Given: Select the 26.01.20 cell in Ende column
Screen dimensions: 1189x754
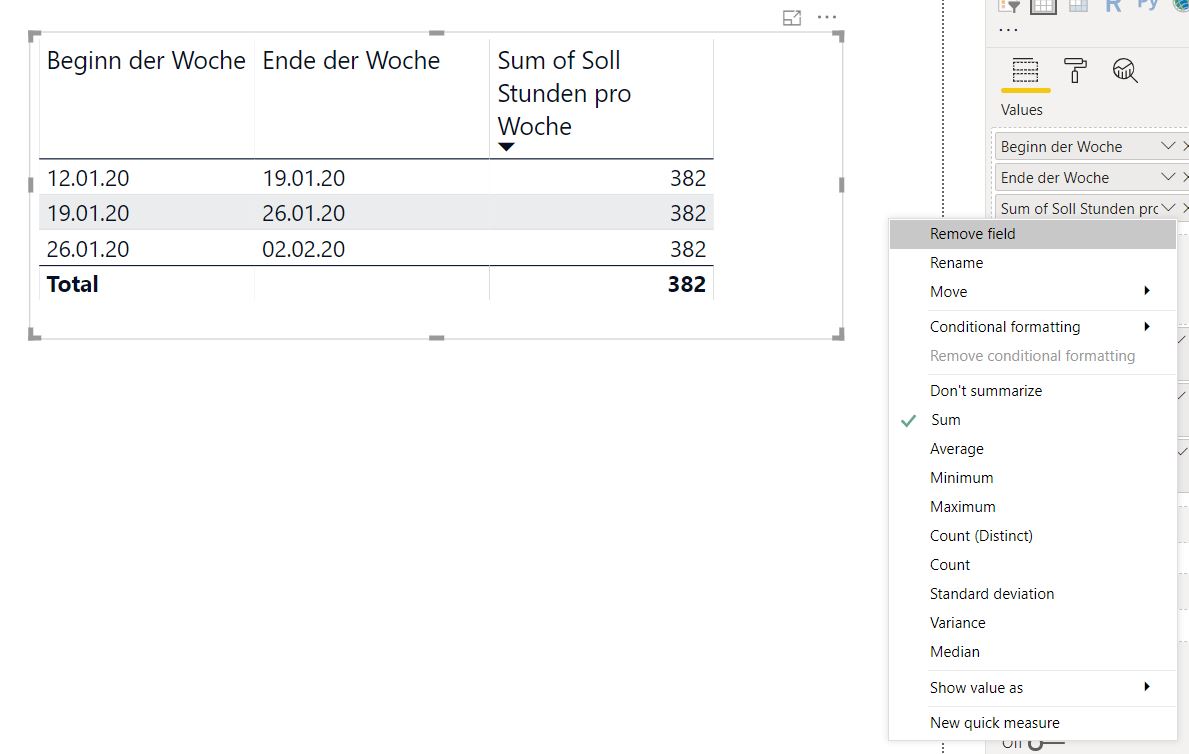Looking at the screenshot, I should coord(303,213).
